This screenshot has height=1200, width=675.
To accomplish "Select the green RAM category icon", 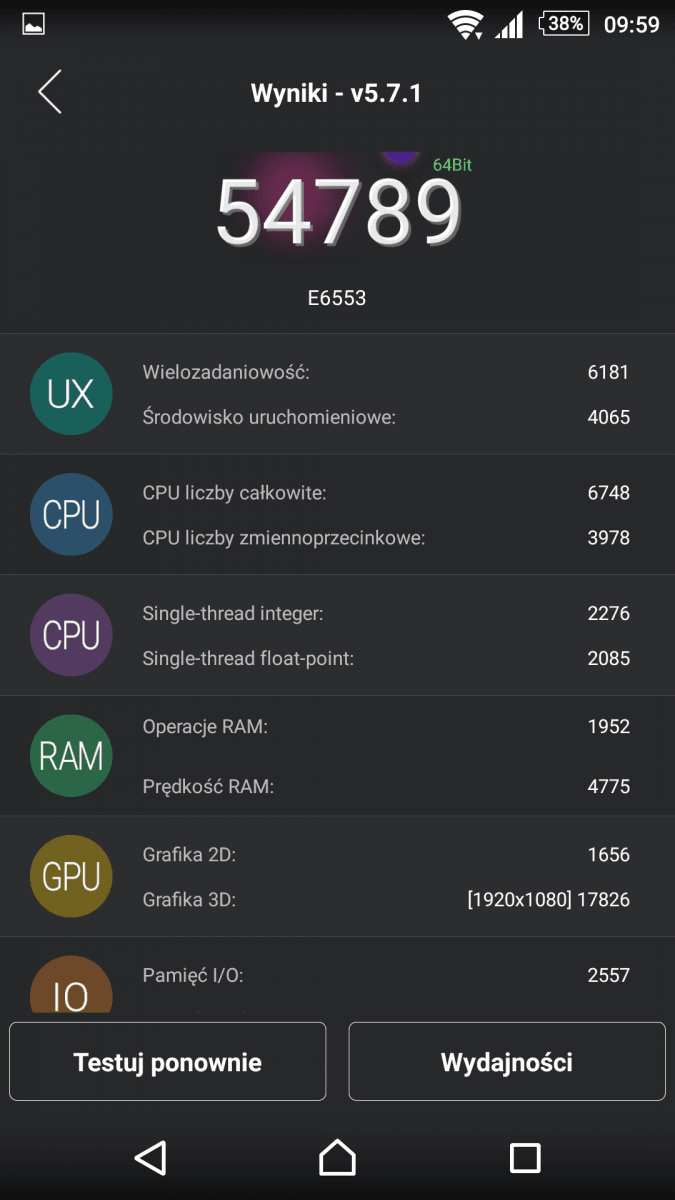I will click(71, 756).
